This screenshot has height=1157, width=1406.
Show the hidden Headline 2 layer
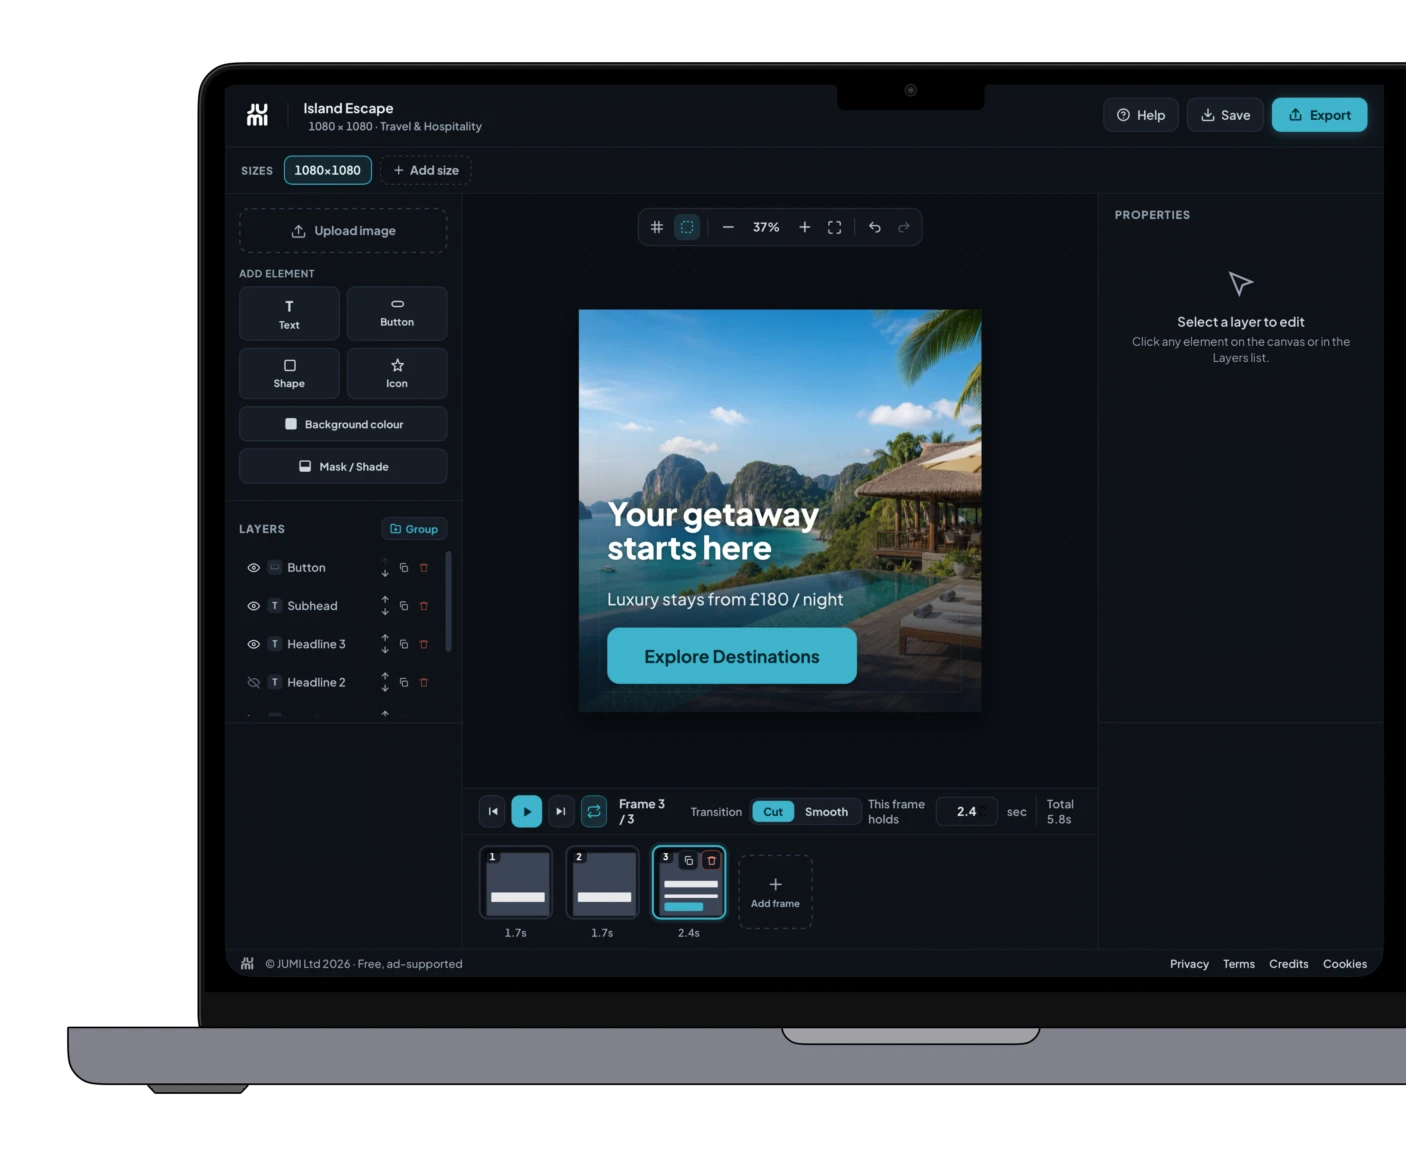tap(253, 682)
